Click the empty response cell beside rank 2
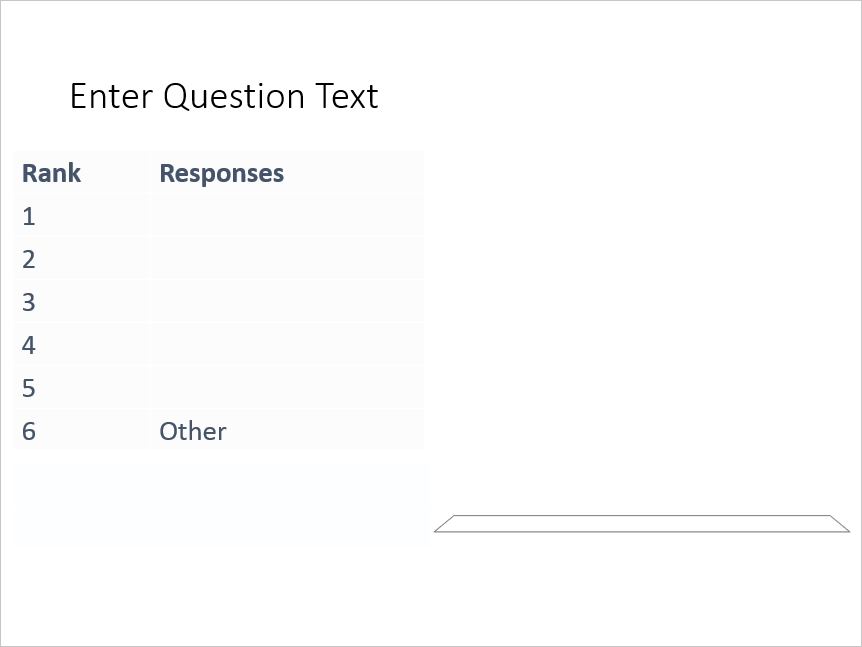 pyautogui.click(x=287, y=259)
